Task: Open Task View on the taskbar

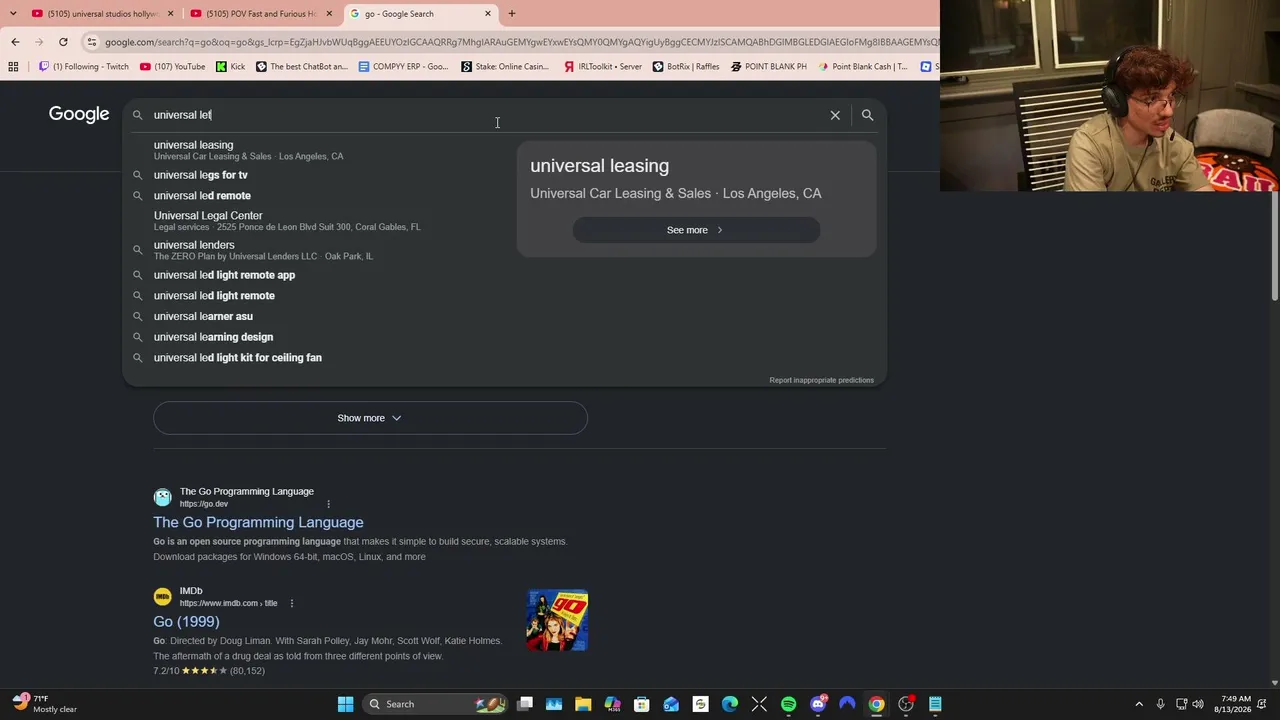Action: point(525,704)
